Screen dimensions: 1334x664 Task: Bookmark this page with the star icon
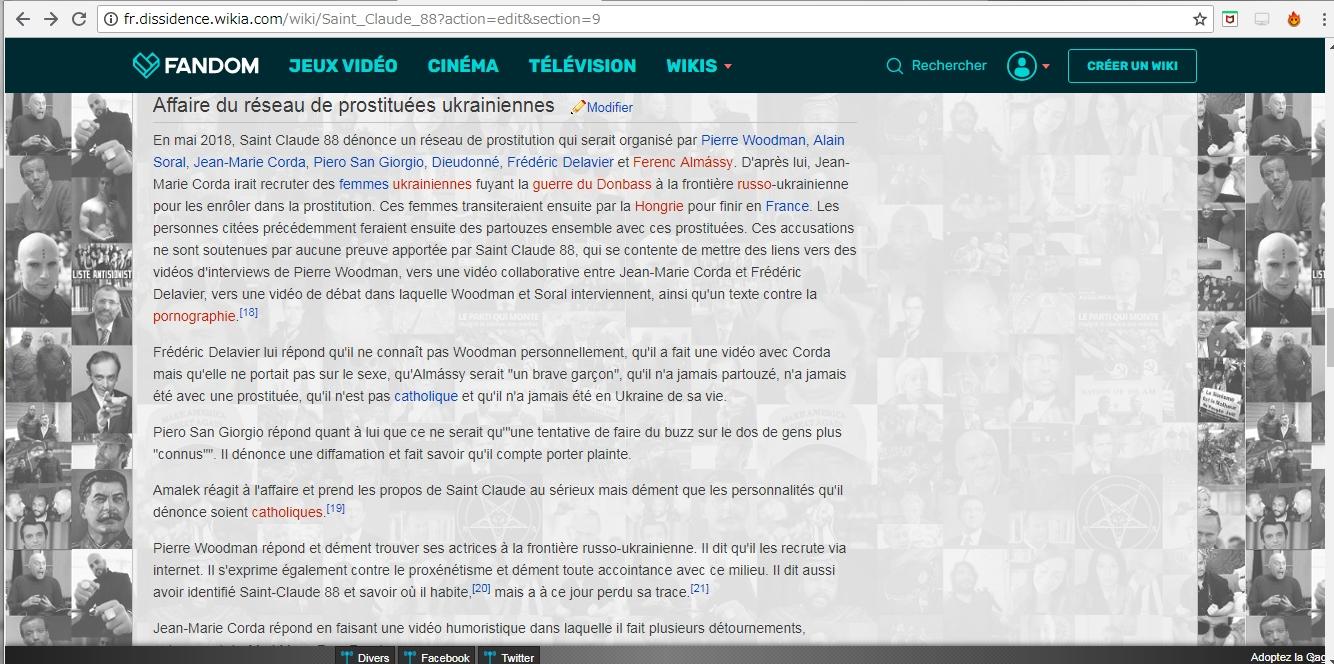point(1199,19)
